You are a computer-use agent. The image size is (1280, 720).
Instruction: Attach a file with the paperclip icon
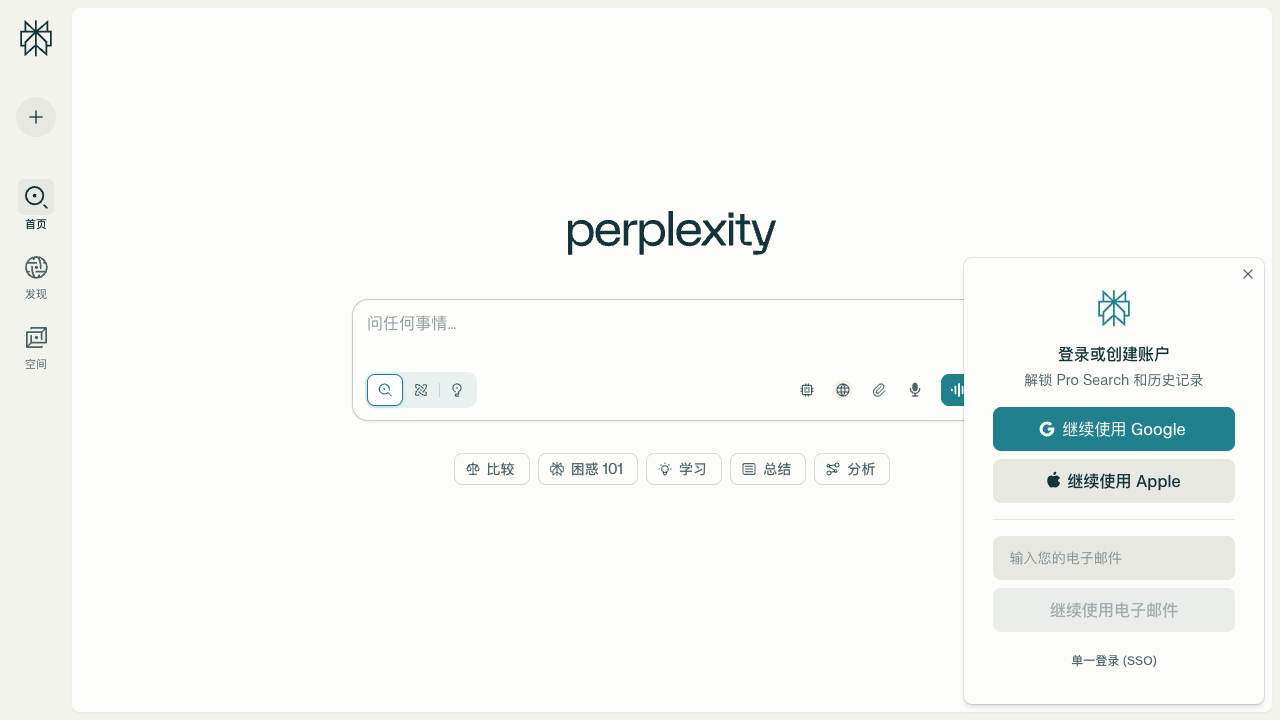click(x=879, y=390)
